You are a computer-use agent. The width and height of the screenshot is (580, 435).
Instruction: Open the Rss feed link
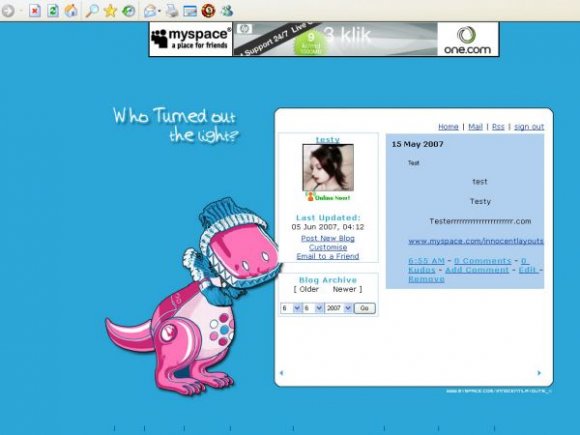tap(498, 127)
